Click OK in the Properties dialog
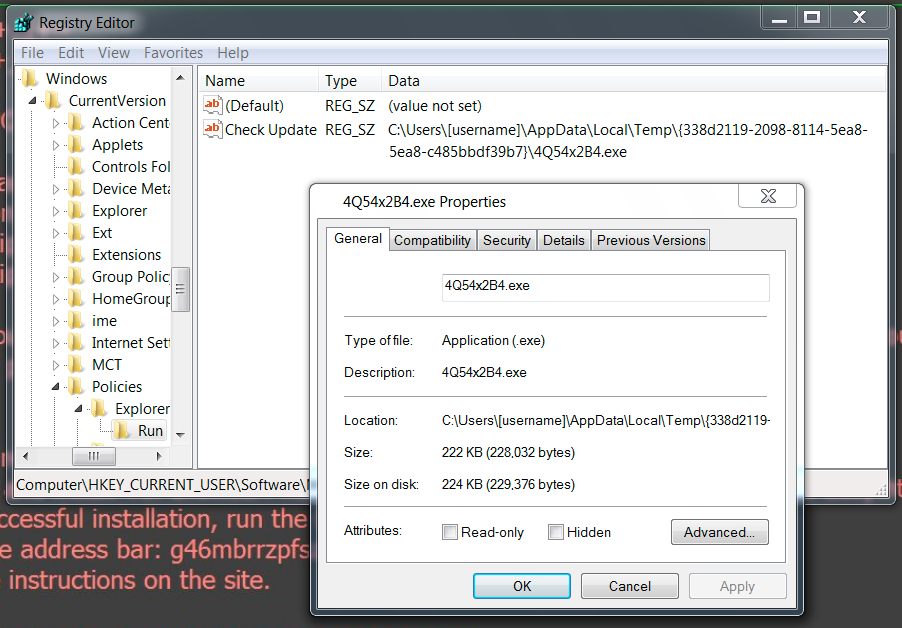Screen dimensions: 902x628 point(522,586)
